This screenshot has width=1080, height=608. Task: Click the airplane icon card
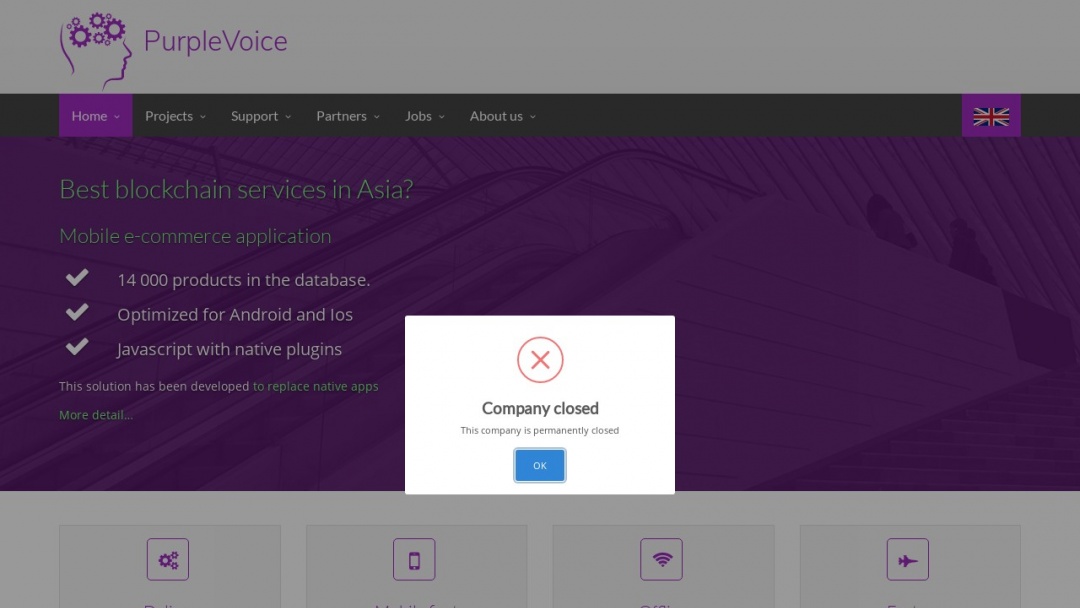coord(908,559)
